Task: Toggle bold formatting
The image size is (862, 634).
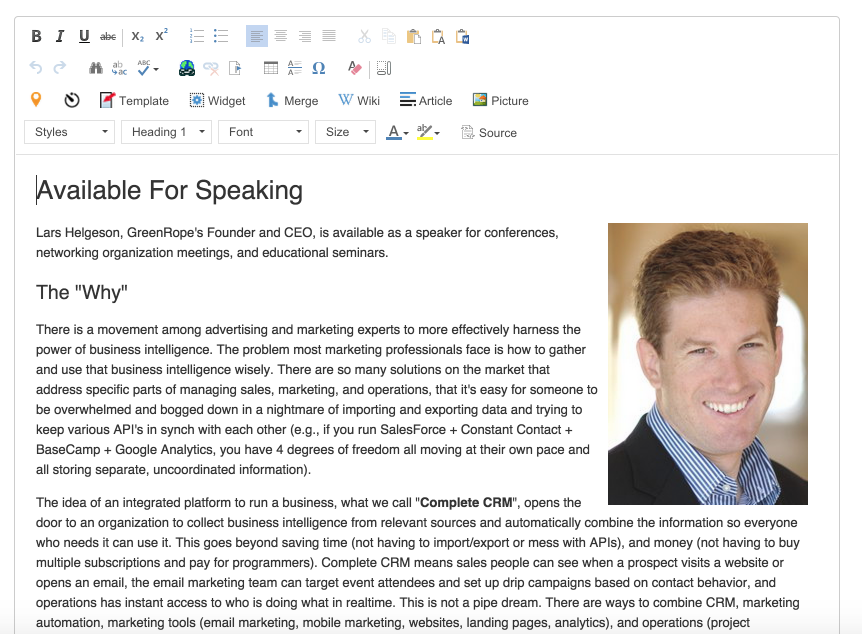Action: point(36,36)
